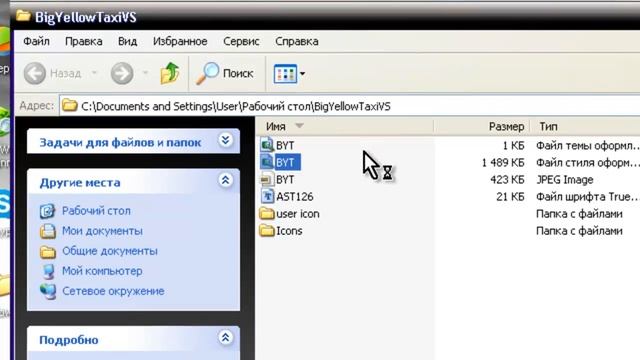Click the user icon folder name
This screenshot has width=640, height=360.
pyautogui.click(x=298, y=214)
